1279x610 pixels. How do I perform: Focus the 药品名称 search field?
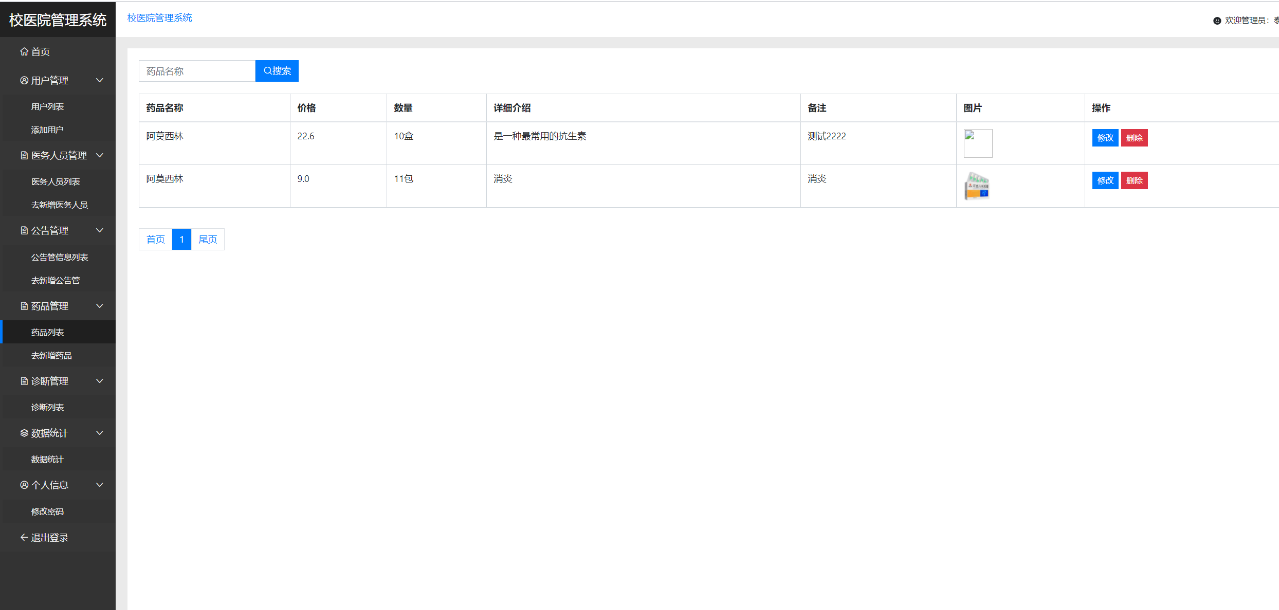197,71
